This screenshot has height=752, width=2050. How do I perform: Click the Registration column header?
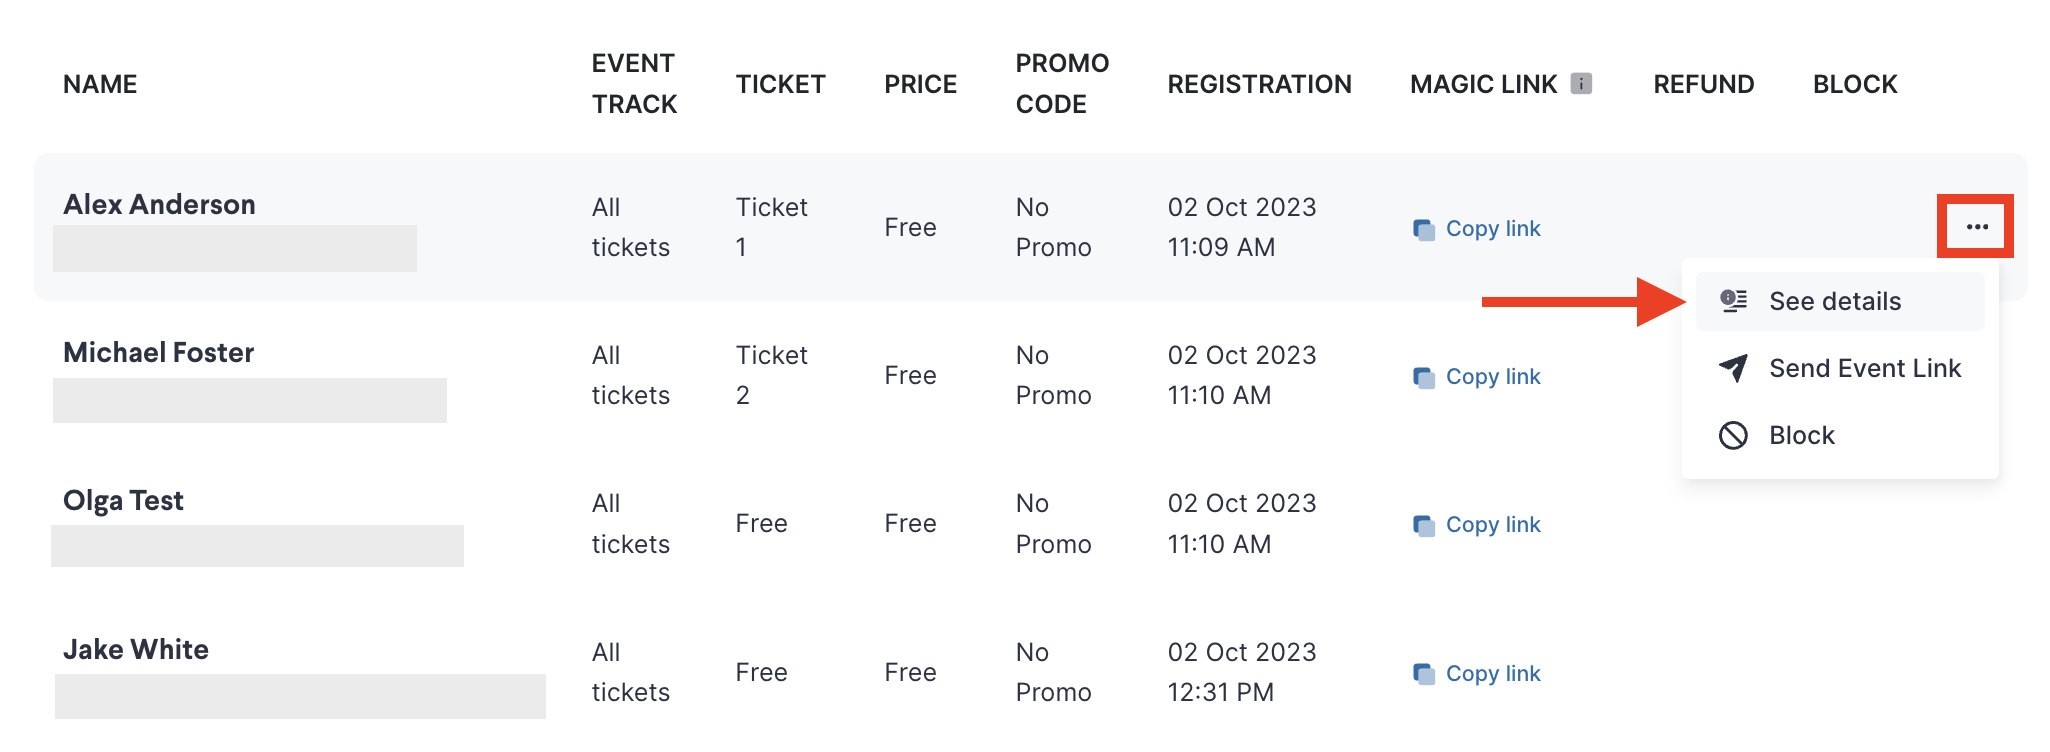coord(1259,84)
